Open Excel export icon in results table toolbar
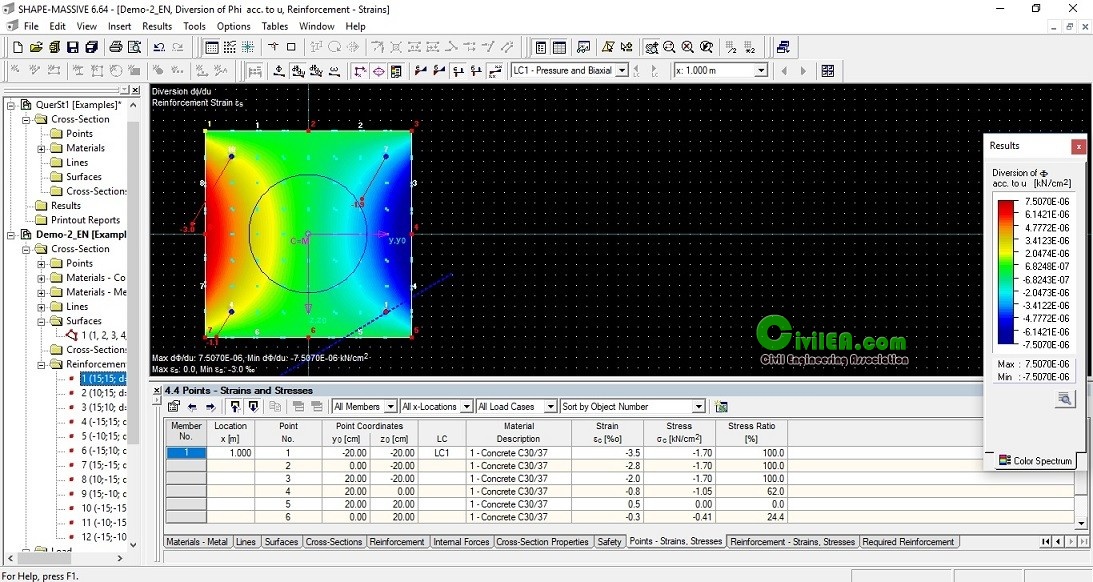Screen dimensions: 1093x582 click(x=721, y=407)
